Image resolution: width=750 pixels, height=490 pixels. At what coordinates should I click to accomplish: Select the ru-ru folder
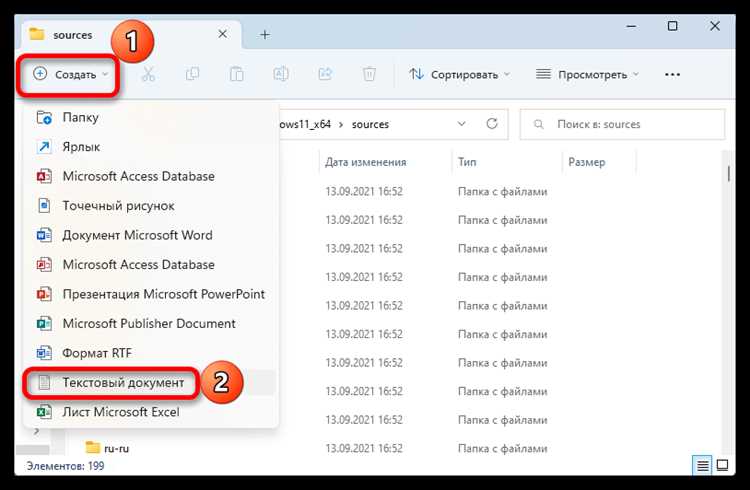[116, 449]
